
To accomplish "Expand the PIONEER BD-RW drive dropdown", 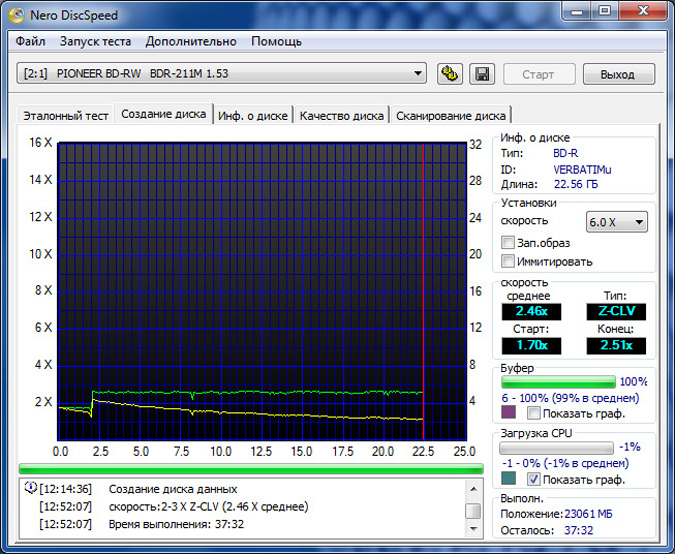I will point(222,74).
